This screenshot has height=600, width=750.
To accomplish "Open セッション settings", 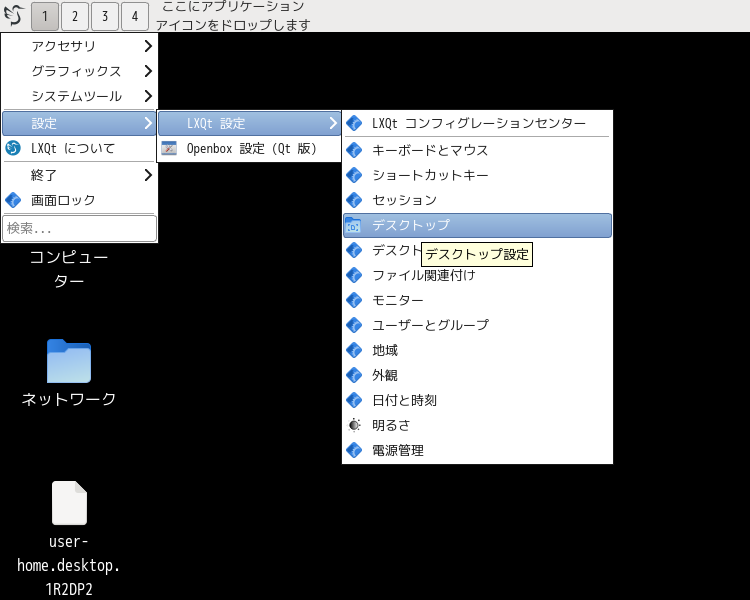I will [477, 200].
